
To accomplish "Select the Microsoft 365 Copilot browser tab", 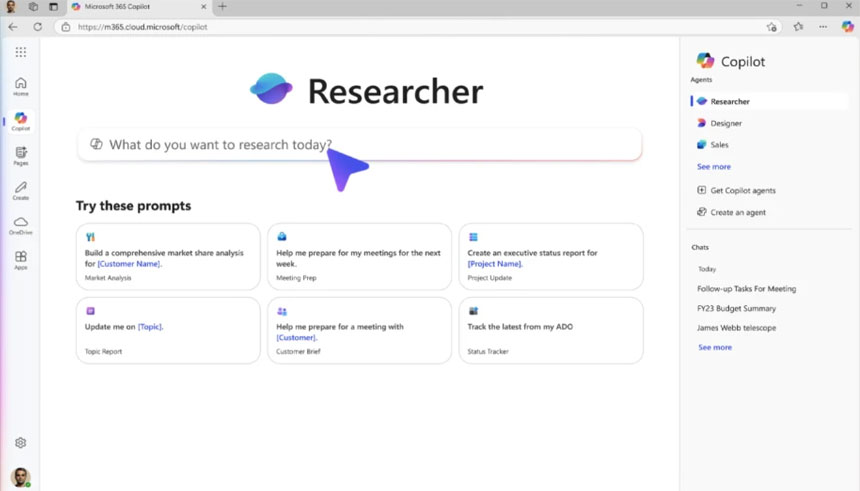I will tap(138, 7).
